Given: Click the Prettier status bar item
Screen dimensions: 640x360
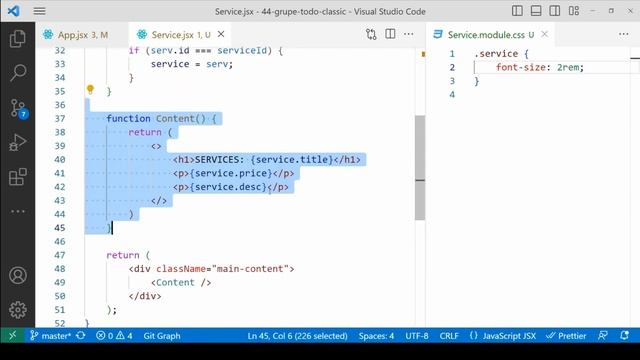Looking at the screenshot, I should (566, 336).
